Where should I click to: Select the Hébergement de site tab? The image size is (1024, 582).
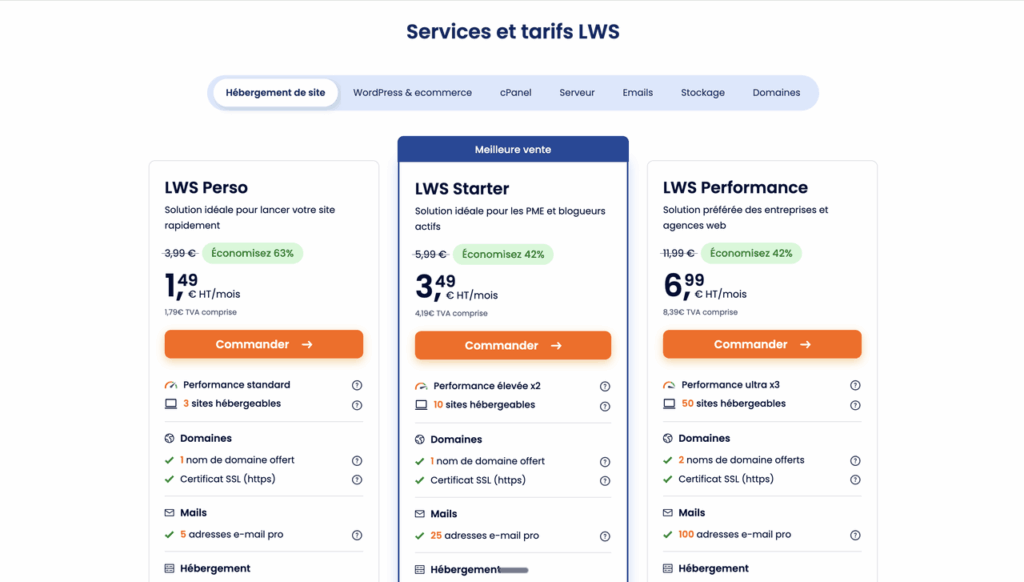point(275,93)
